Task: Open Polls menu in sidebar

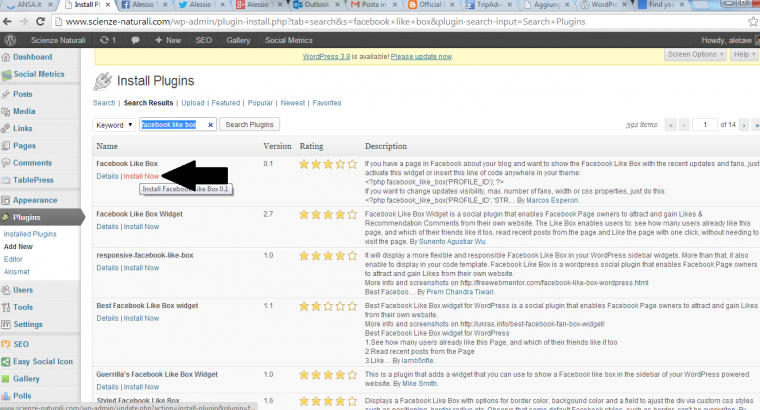Action: pyautogui.click(x=22, y=396)
